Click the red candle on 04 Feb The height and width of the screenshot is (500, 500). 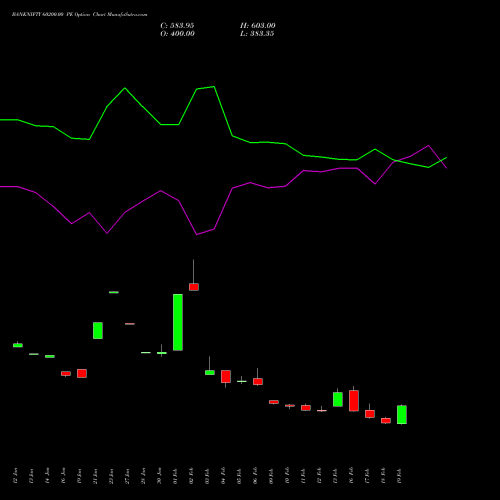tap(226, 376)
